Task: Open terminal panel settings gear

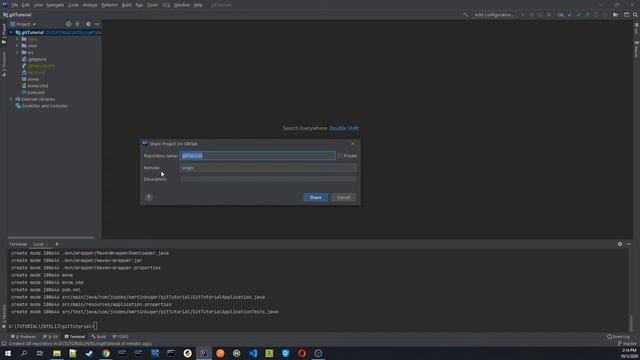Action: pos(620,244)
